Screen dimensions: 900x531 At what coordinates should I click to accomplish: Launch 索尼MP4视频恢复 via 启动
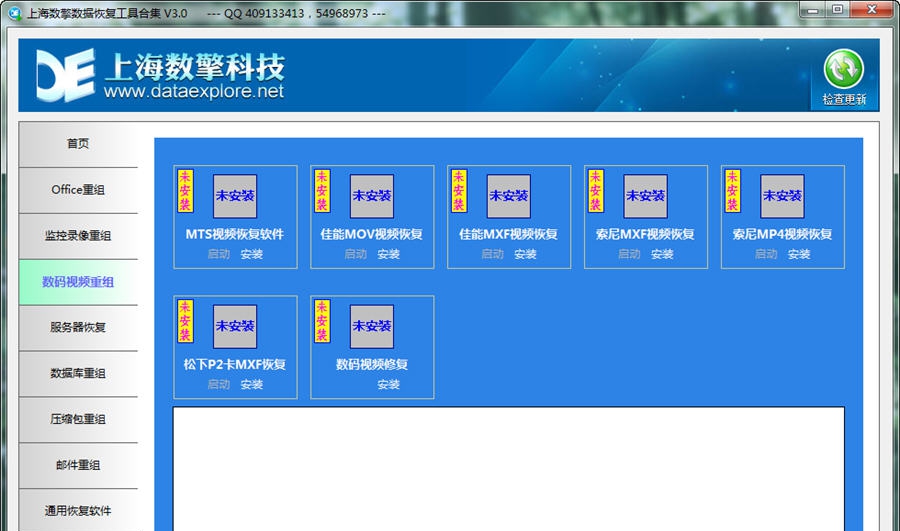click(x=766, y=254)
